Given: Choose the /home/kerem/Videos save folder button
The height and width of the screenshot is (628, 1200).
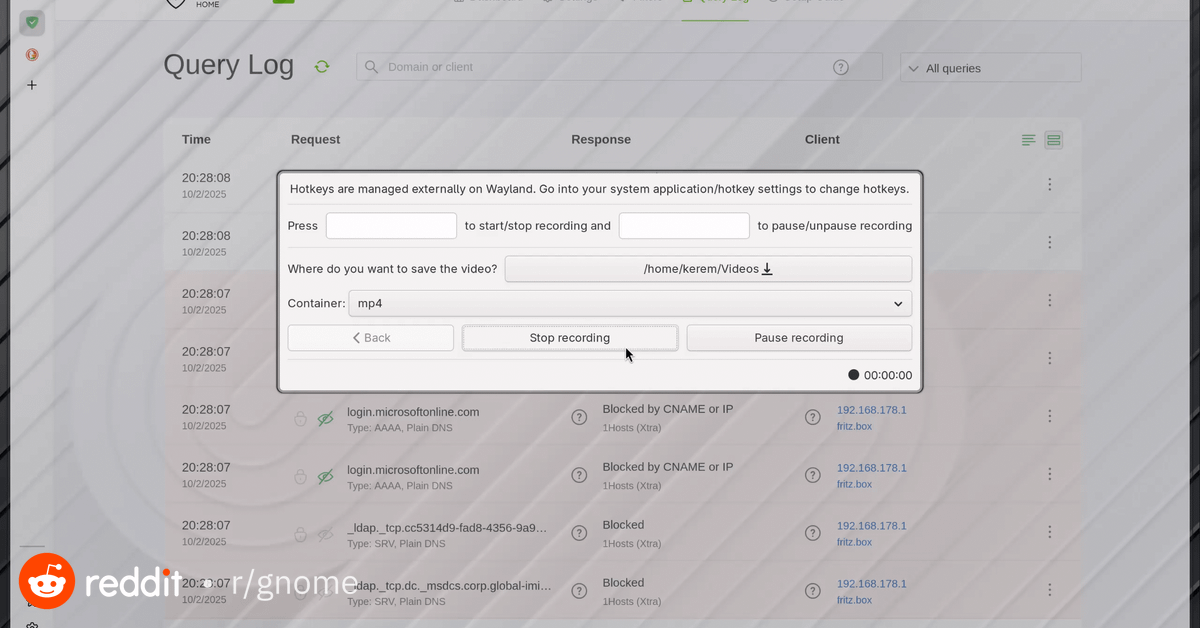Looking at the screenshot, I should pyautogui.click(x=708, y=269).
